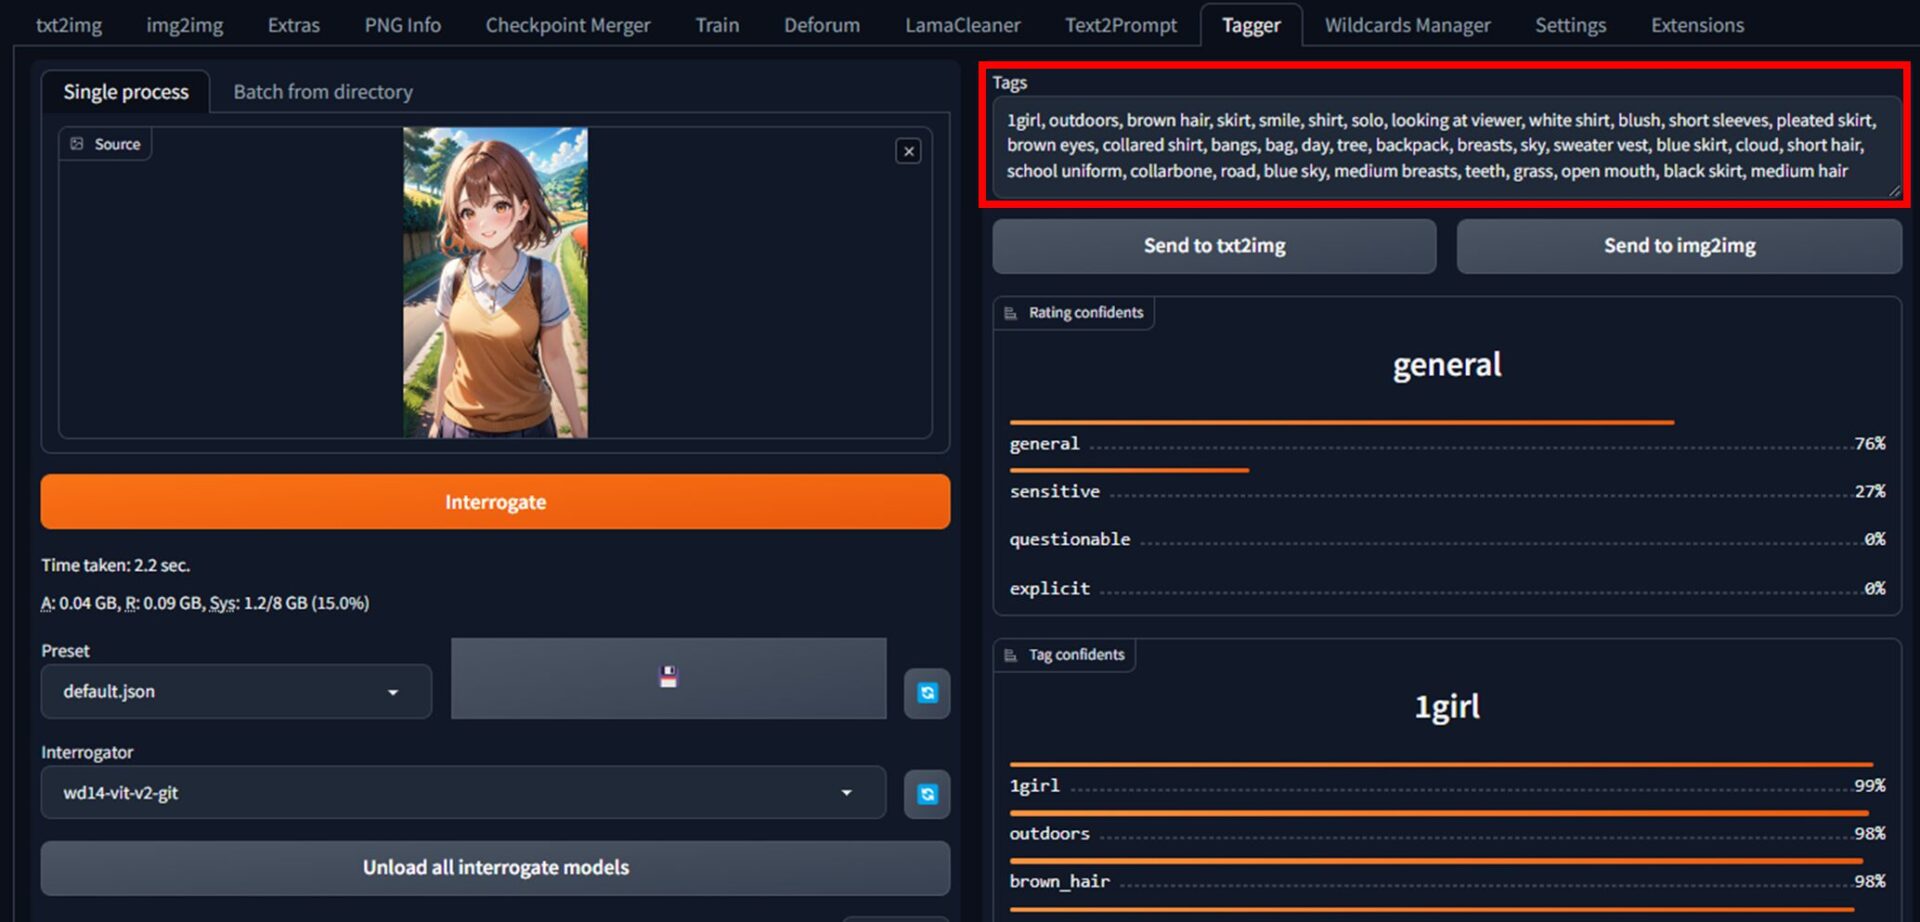
Task: Click the Tag confidents label icon
Action: pyautogui.click(x=1011, y=655)
